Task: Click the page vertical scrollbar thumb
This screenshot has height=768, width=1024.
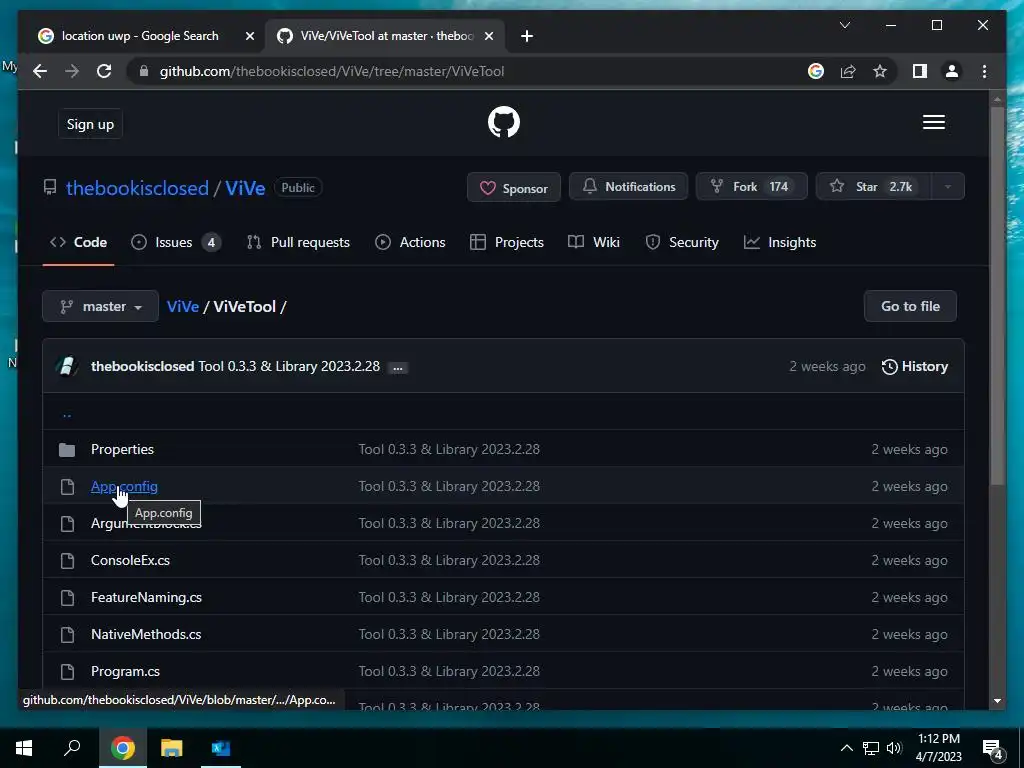Action: tap(997, 295)
